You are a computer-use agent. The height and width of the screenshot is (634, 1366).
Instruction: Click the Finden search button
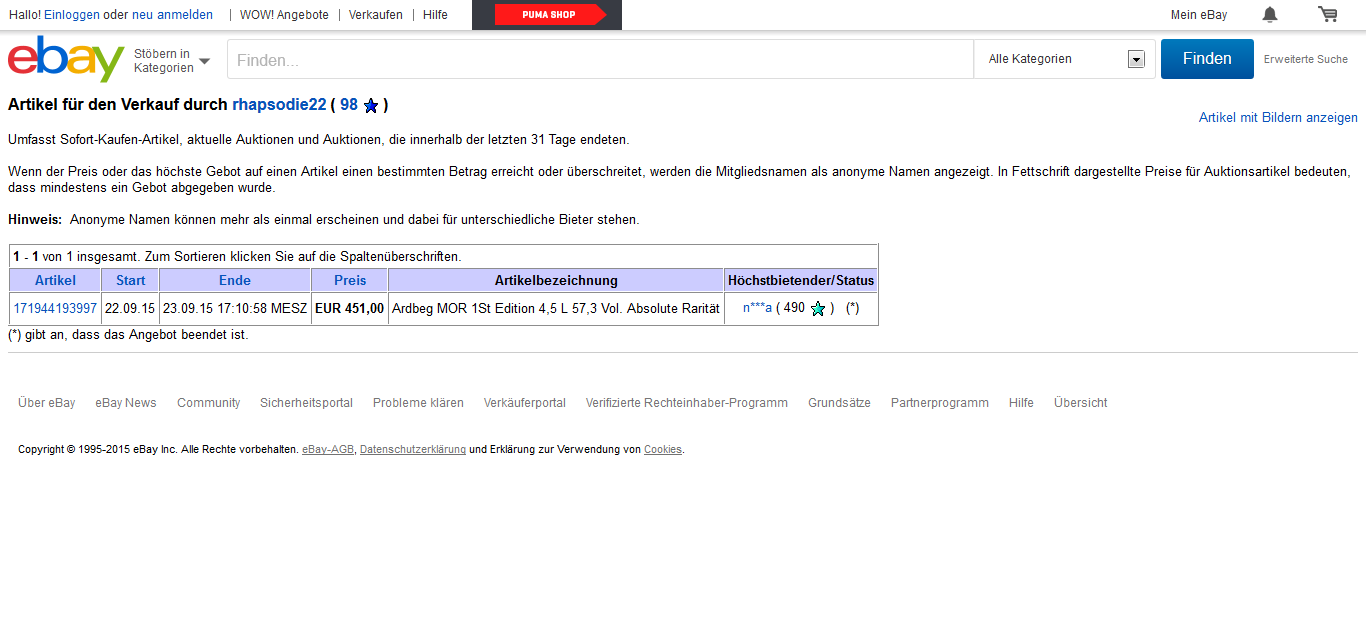(1207, 59)
